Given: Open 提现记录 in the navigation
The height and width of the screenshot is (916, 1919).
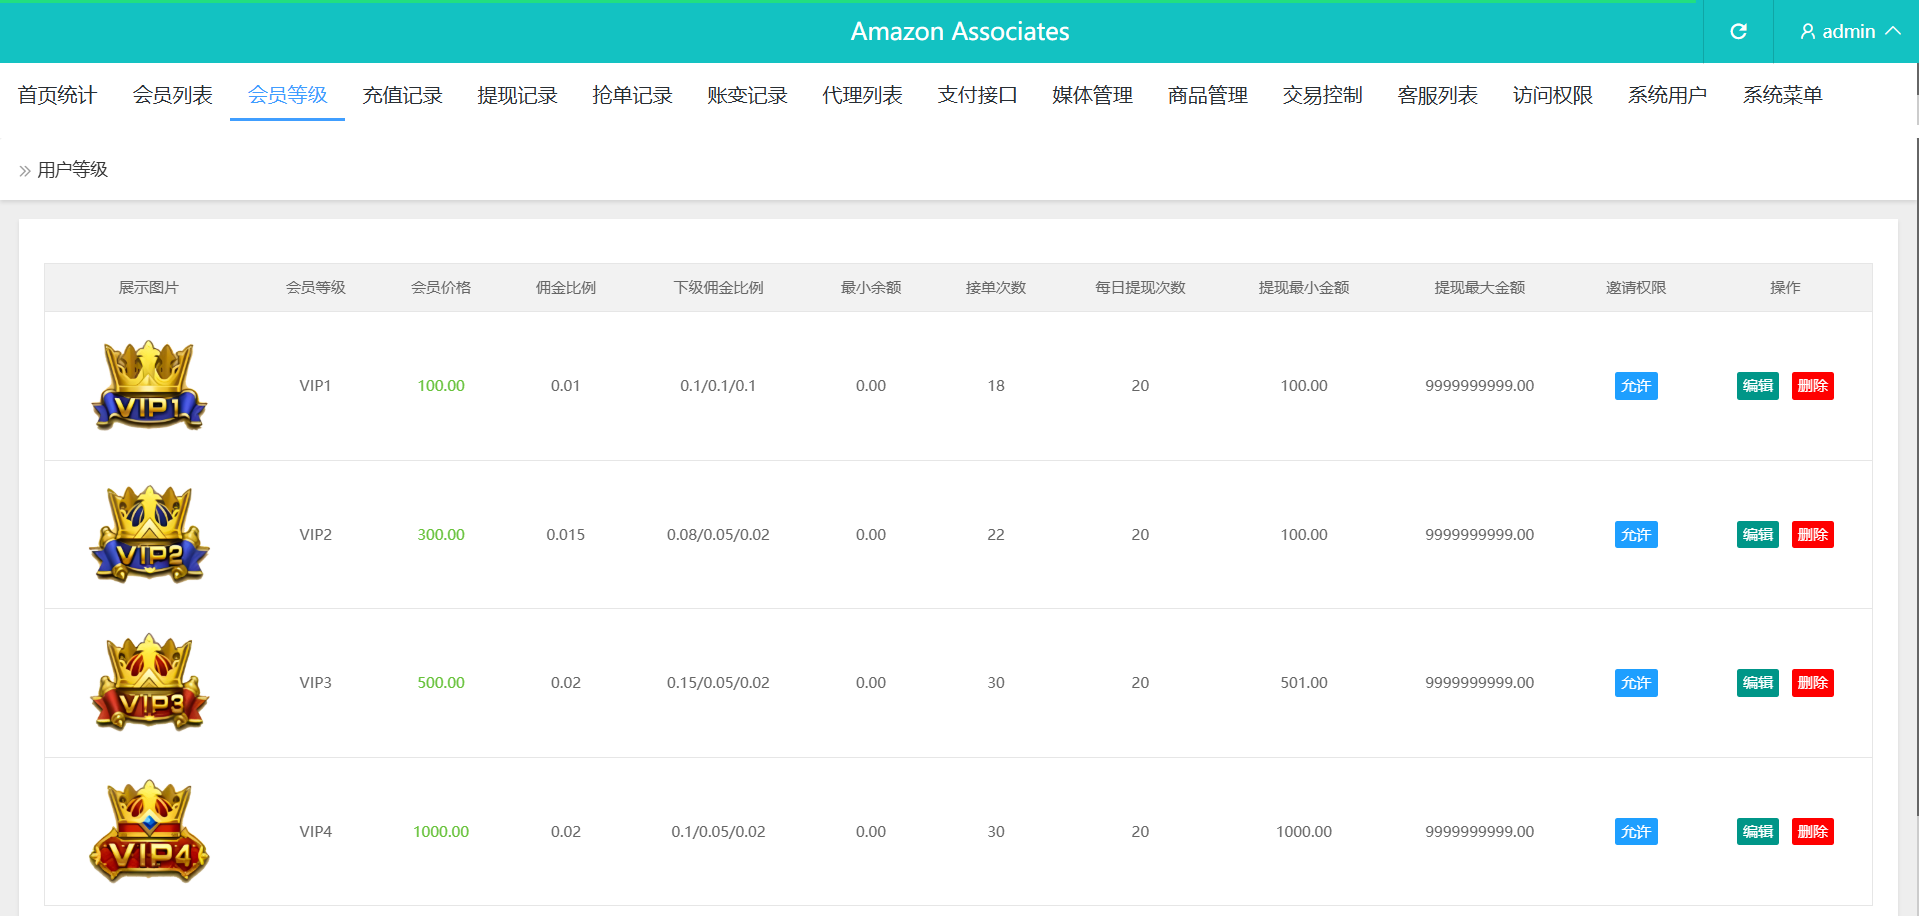Looking at the screenshot, I should 517,95.
